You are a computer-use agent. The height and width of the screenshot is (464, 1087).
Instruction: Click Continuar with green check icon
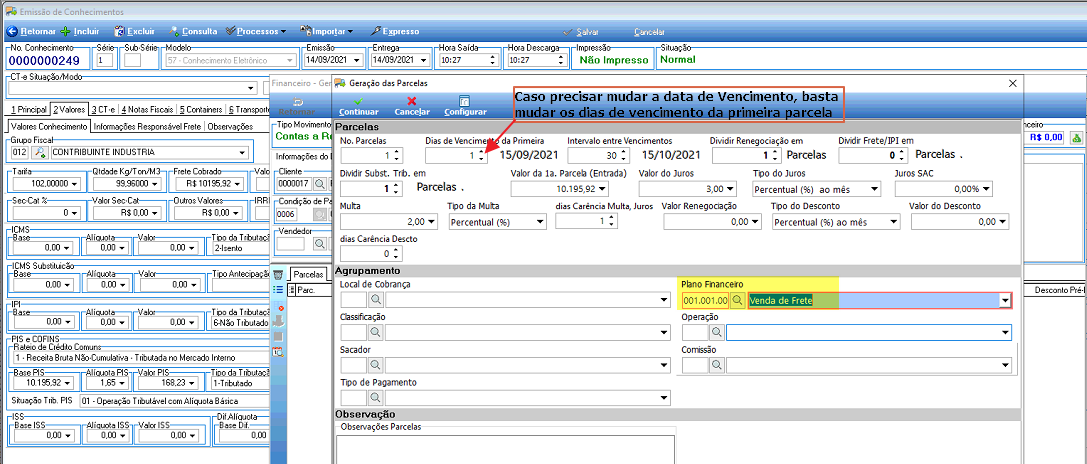click(358, 106)
